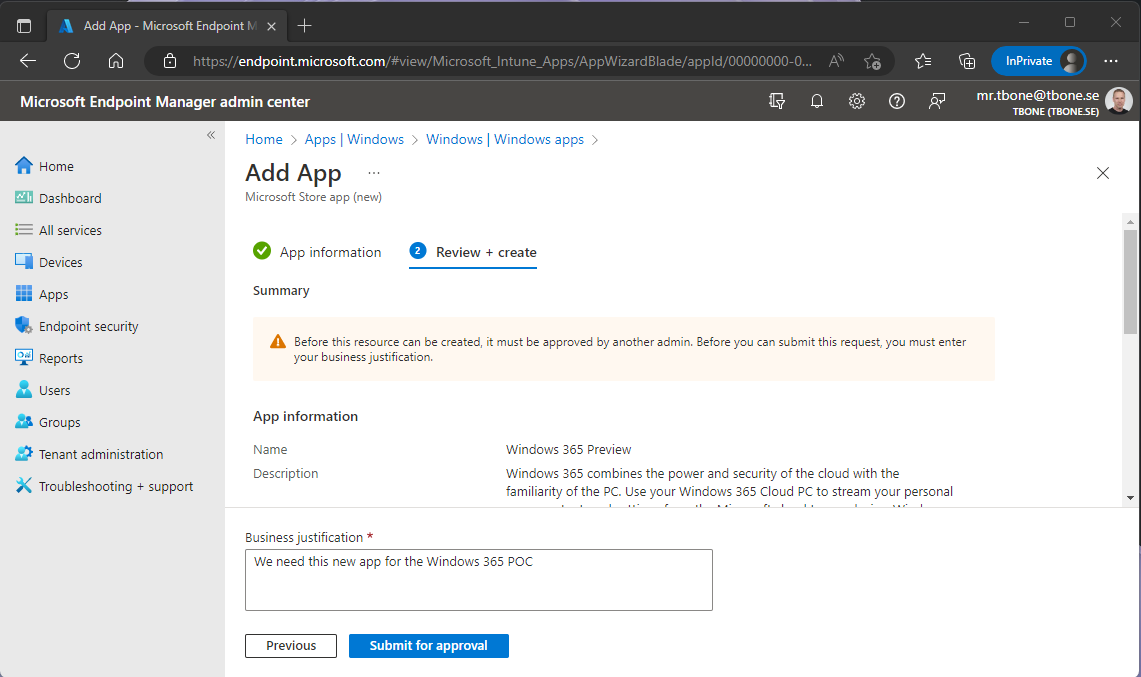1141x677 pixels.
Task: Open the notifications bell
Action: click(x=816, y=101)
